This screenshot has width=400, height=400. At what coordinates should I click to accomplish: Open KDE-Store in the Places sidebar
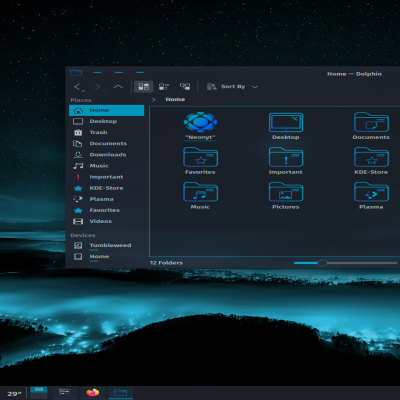click(107, 188)
